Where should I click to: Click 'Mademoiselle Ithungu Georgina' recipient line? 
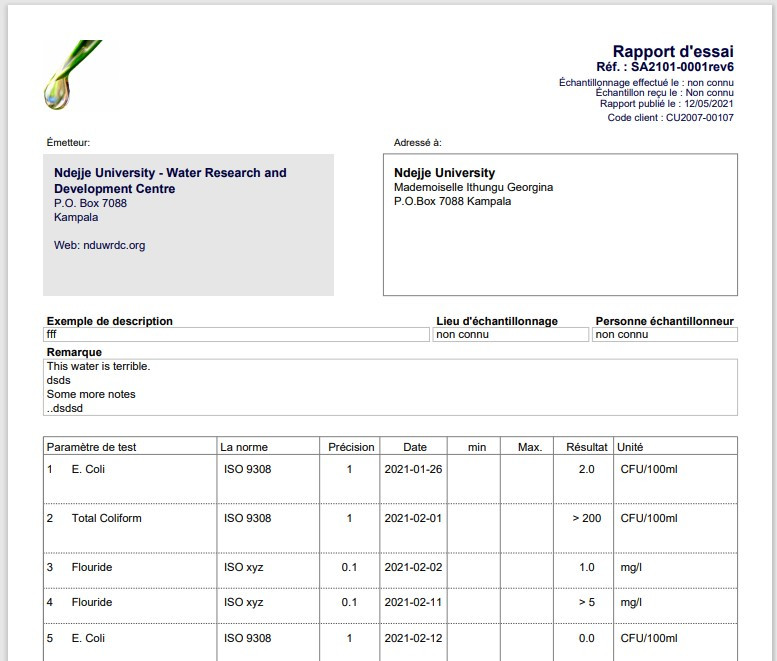(x=473, y=187)
